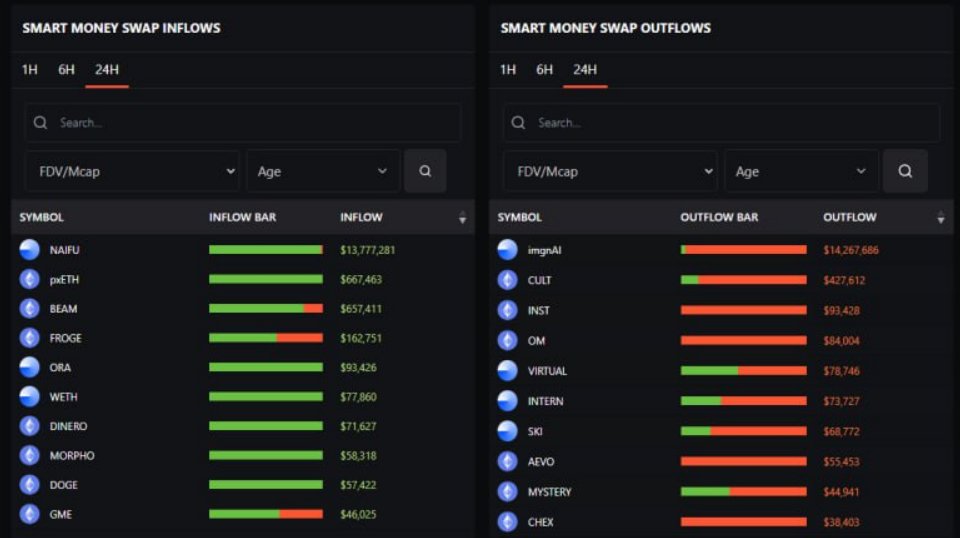
Task: Click the pxETH symbol name
Action: [64, 280]
